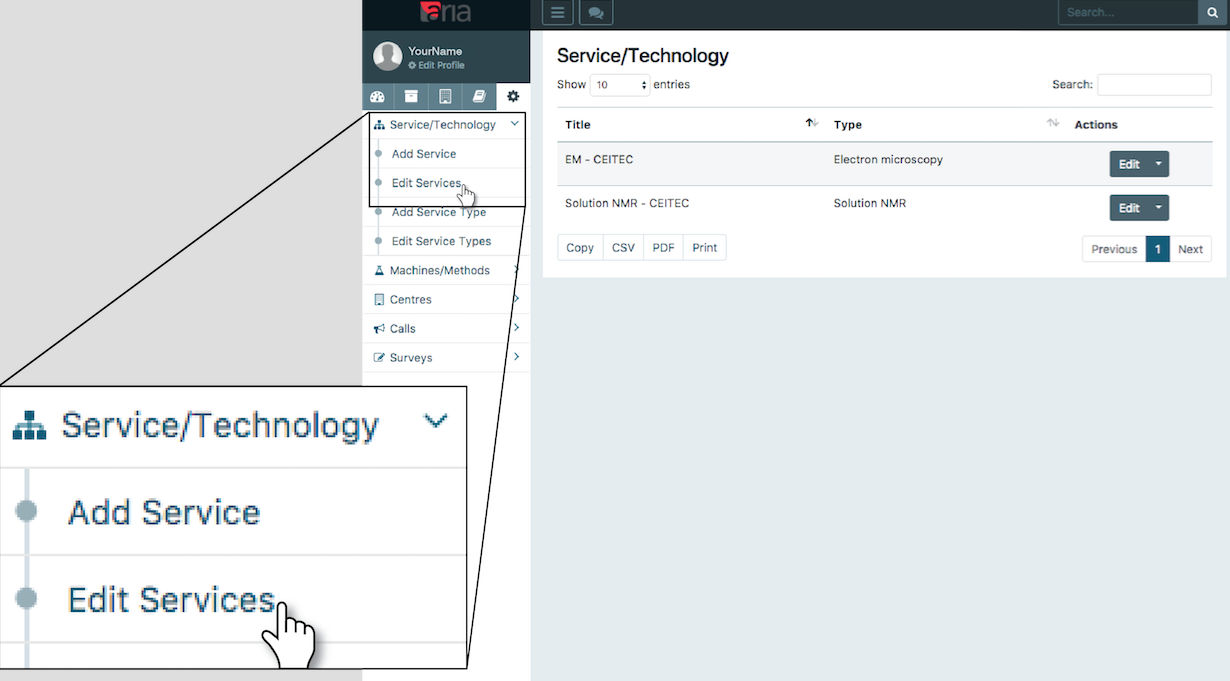Click the magnifier search button in top bar

(1213, 13)
